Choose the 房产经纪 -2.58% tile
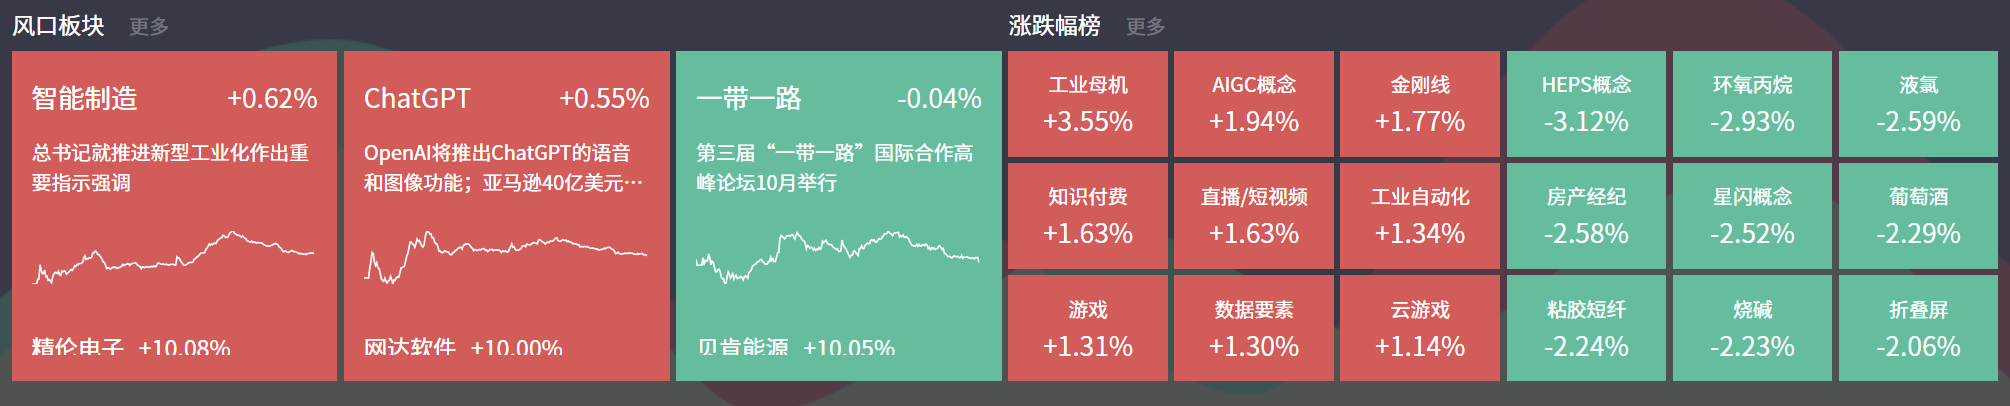The image size is (2010, 406). click(x=1586, y=216)
